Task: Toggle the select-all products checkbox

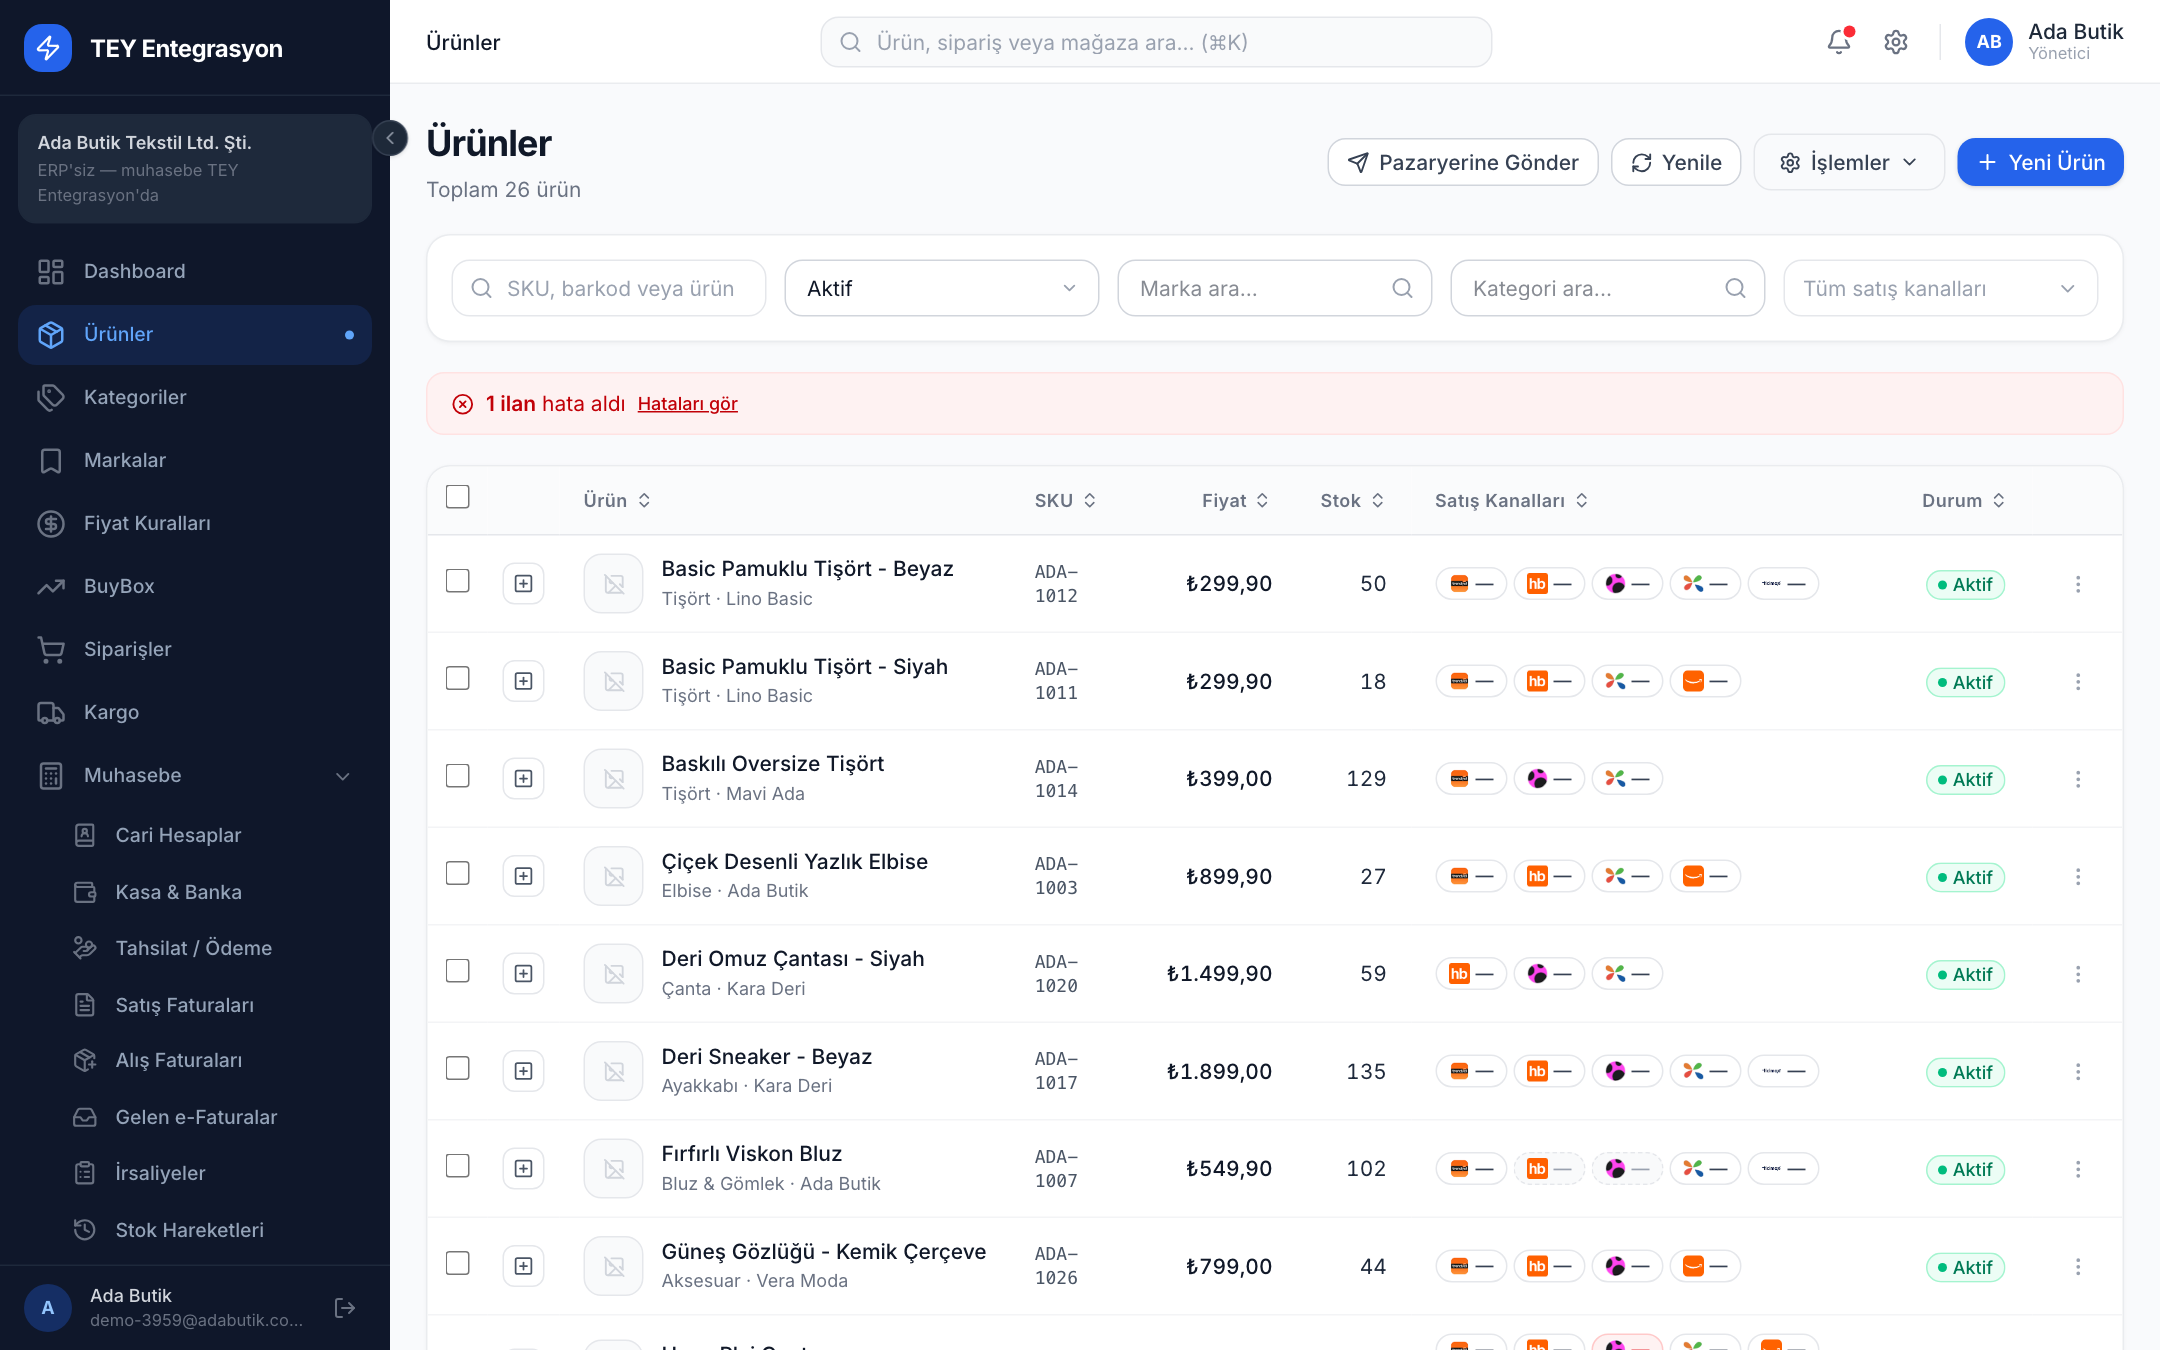Action: [457, 497]
